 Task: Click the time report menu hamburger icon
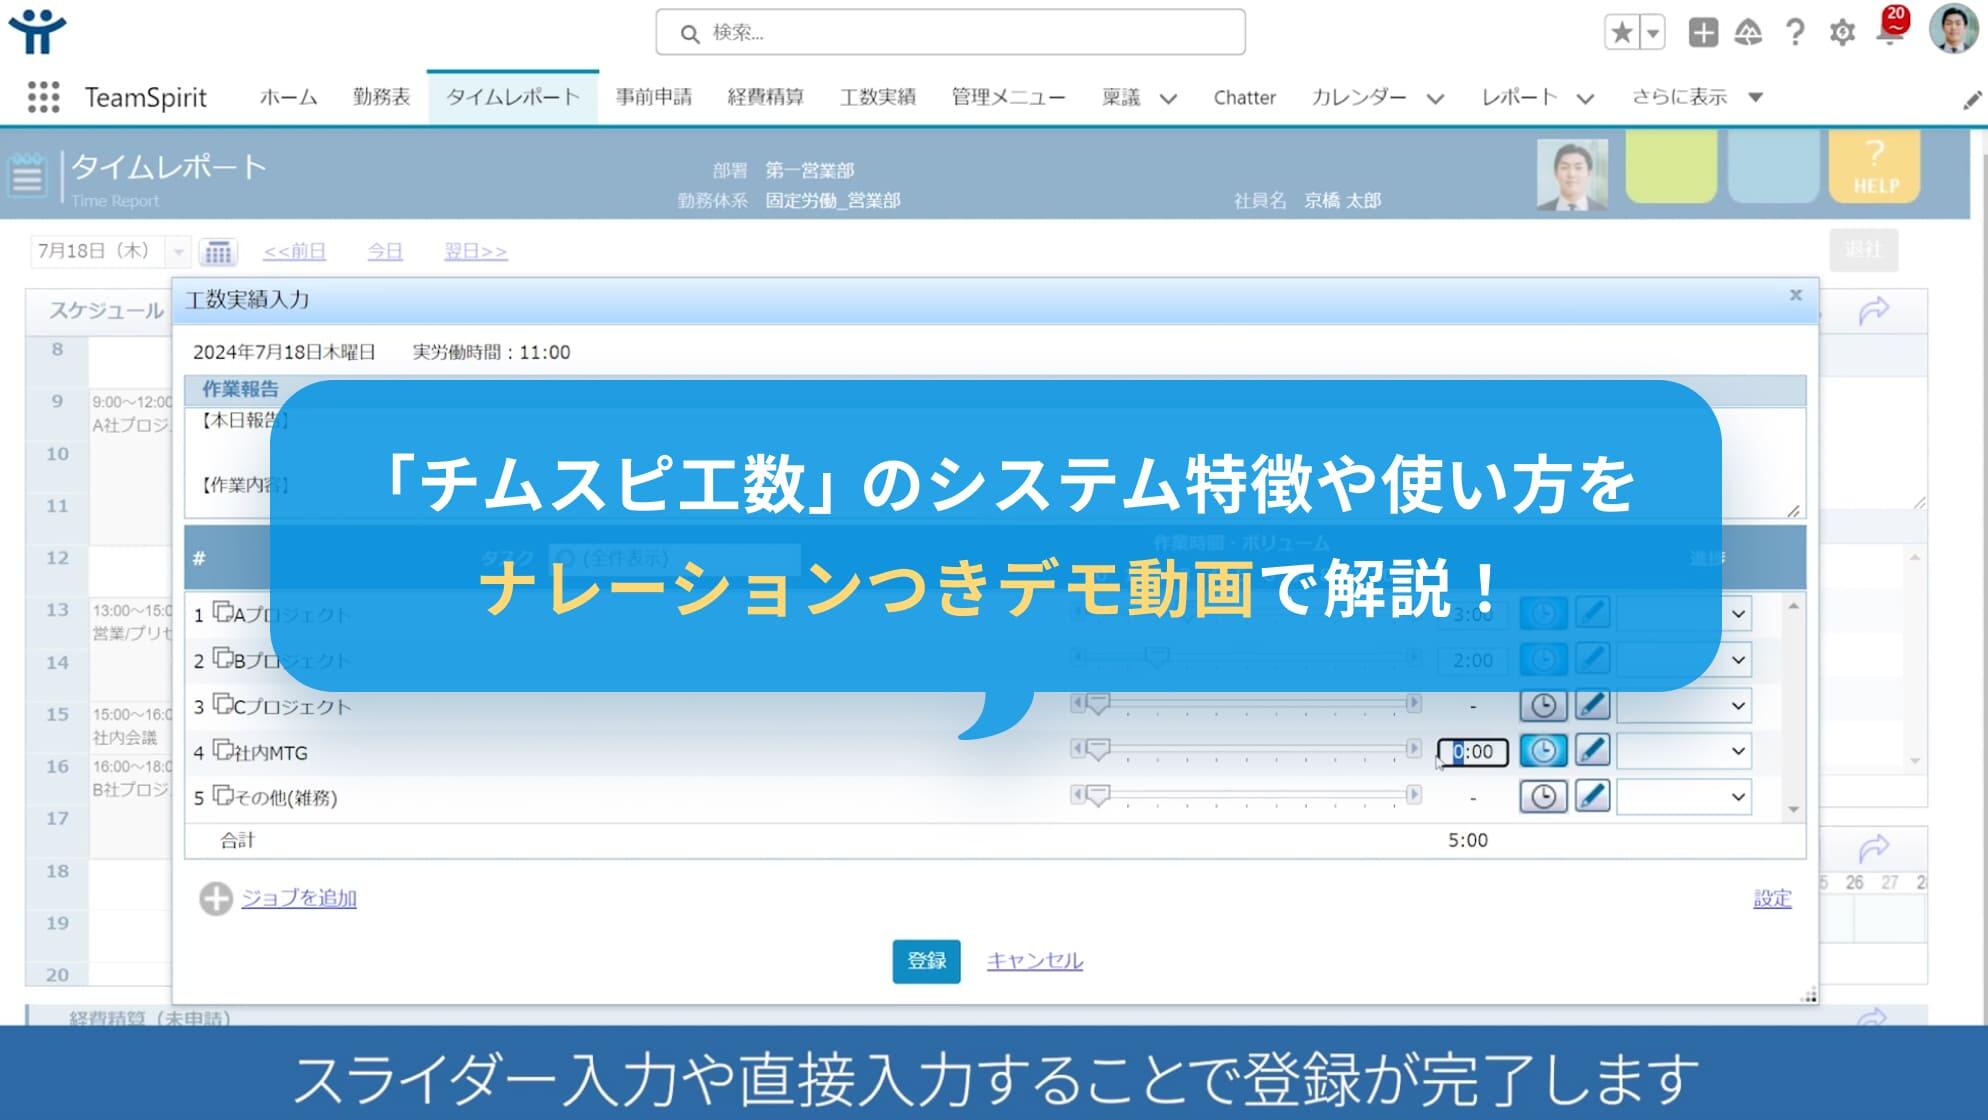(x=27, y=176)
